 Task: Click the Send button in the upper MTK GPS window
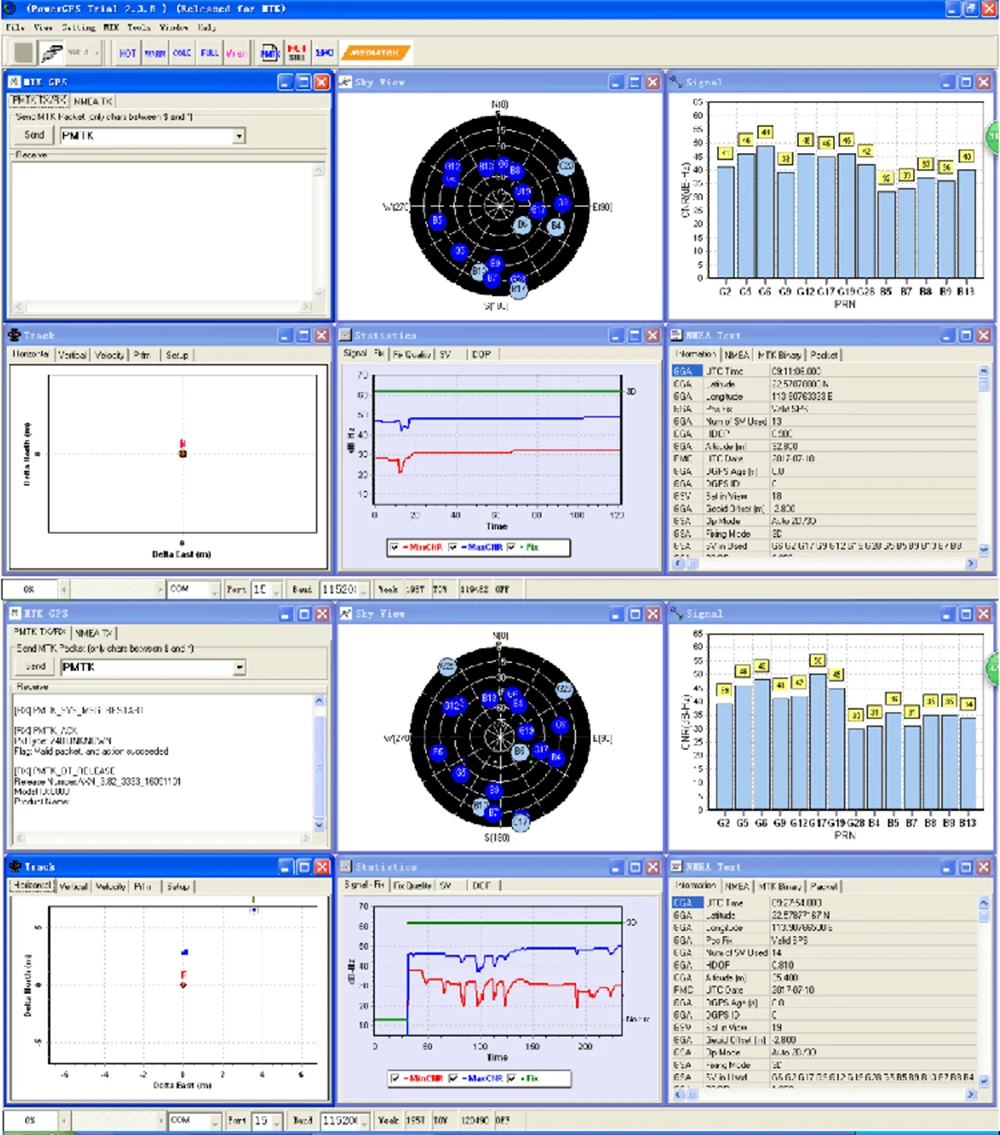(34, 135)
